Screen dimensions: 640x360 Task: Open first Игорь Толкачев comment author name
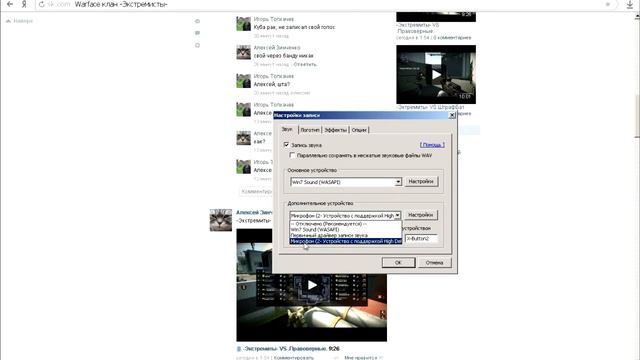tap(273, 19)
